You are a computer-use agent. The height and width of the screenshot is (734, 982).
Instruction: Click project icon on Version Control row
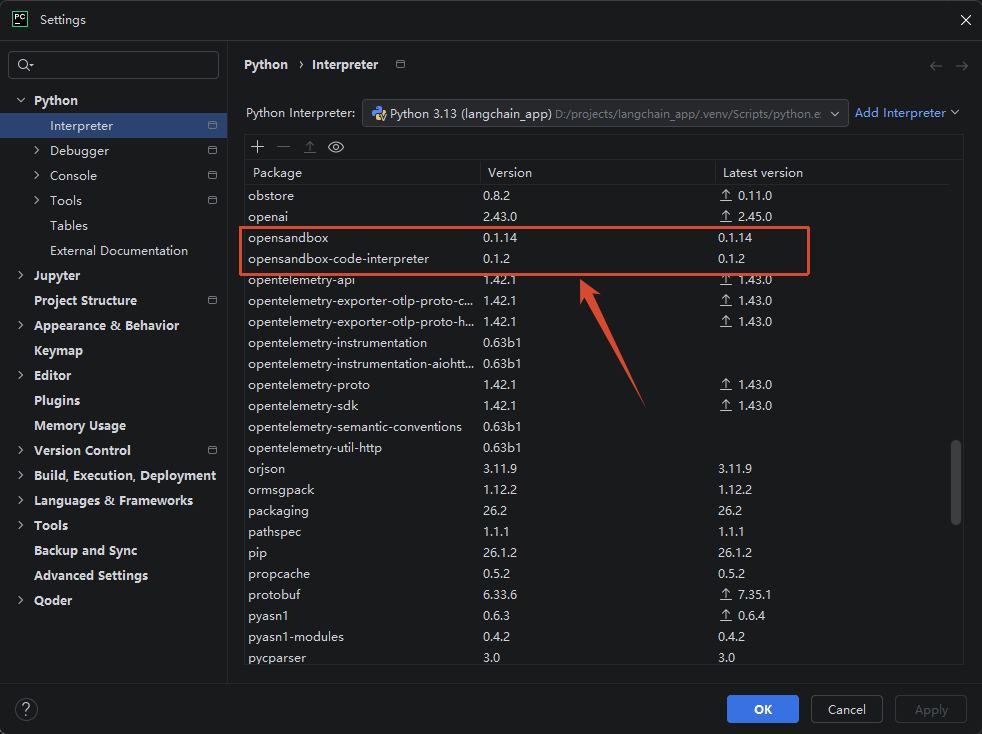tap(212, 450)
